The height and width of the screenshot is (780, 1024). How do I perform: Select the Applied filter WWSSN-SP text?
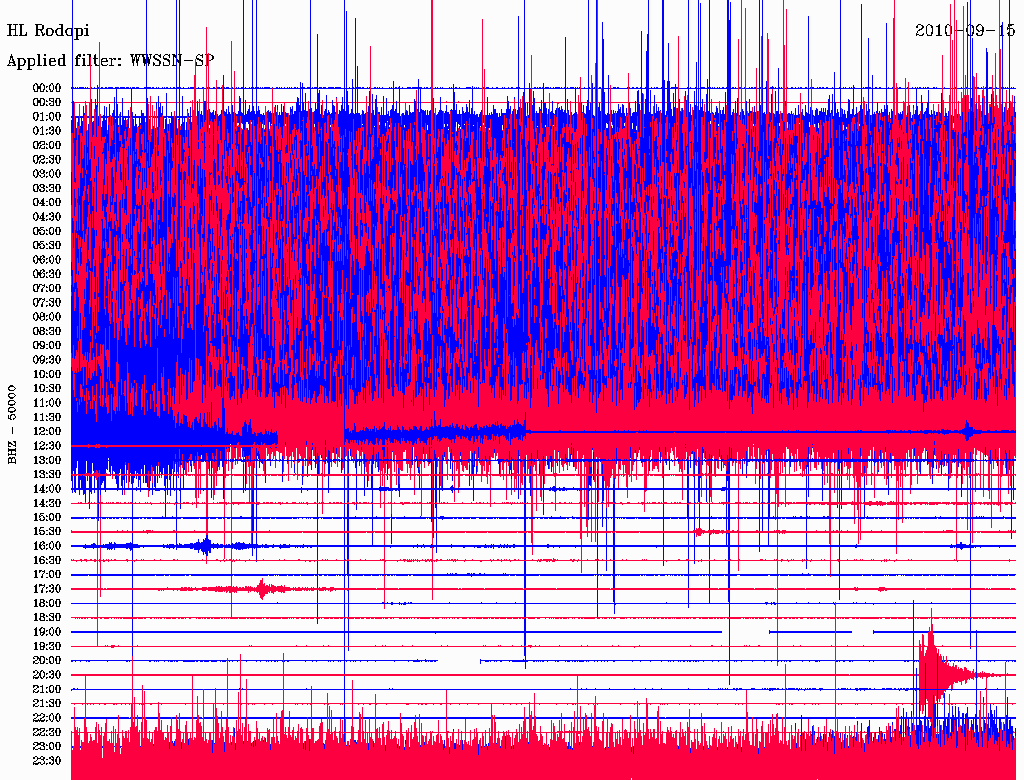[110, 61]
